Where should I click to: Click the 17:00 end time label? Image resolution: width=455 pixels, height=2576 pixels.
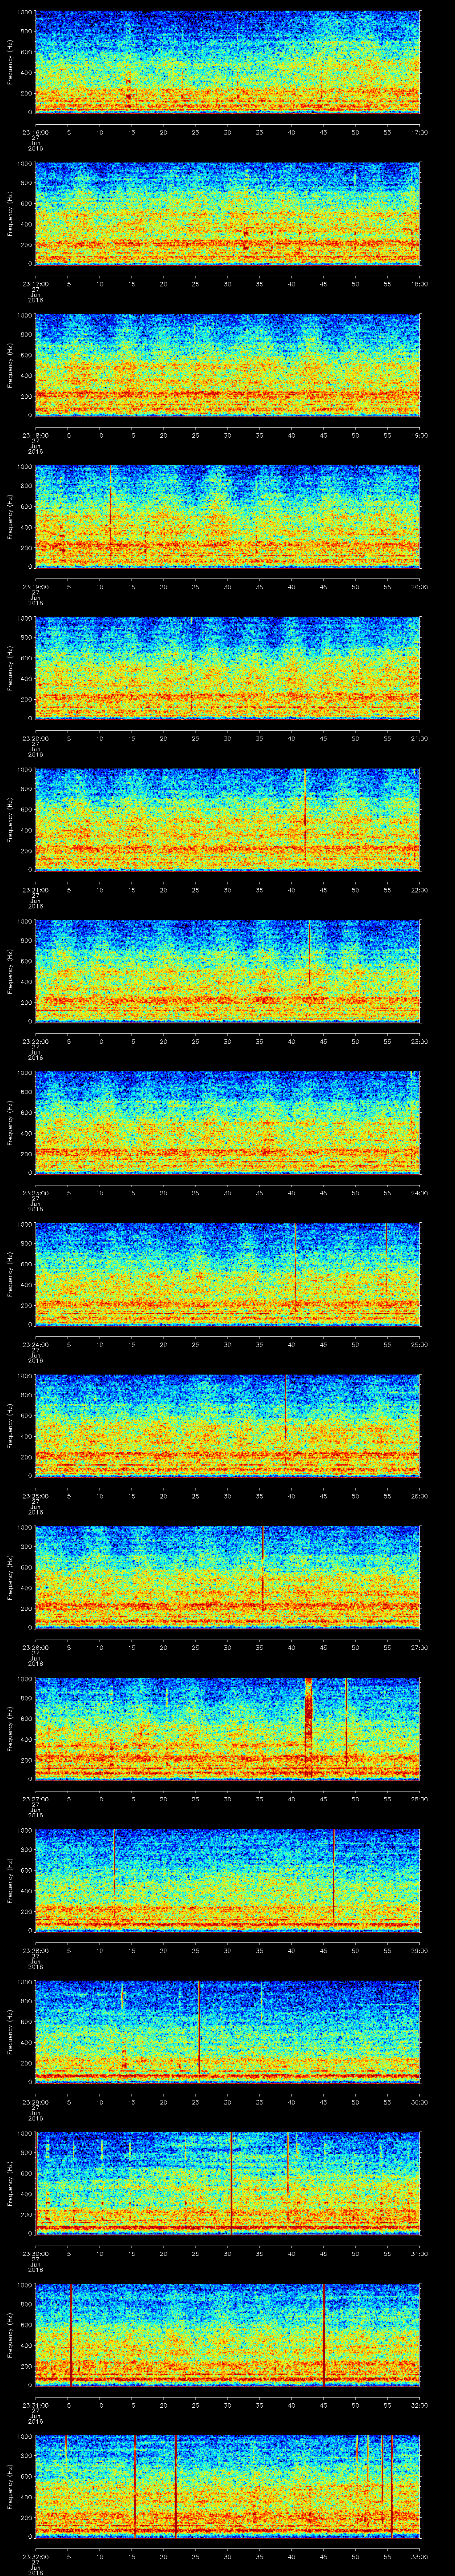(x=419, y=132)
